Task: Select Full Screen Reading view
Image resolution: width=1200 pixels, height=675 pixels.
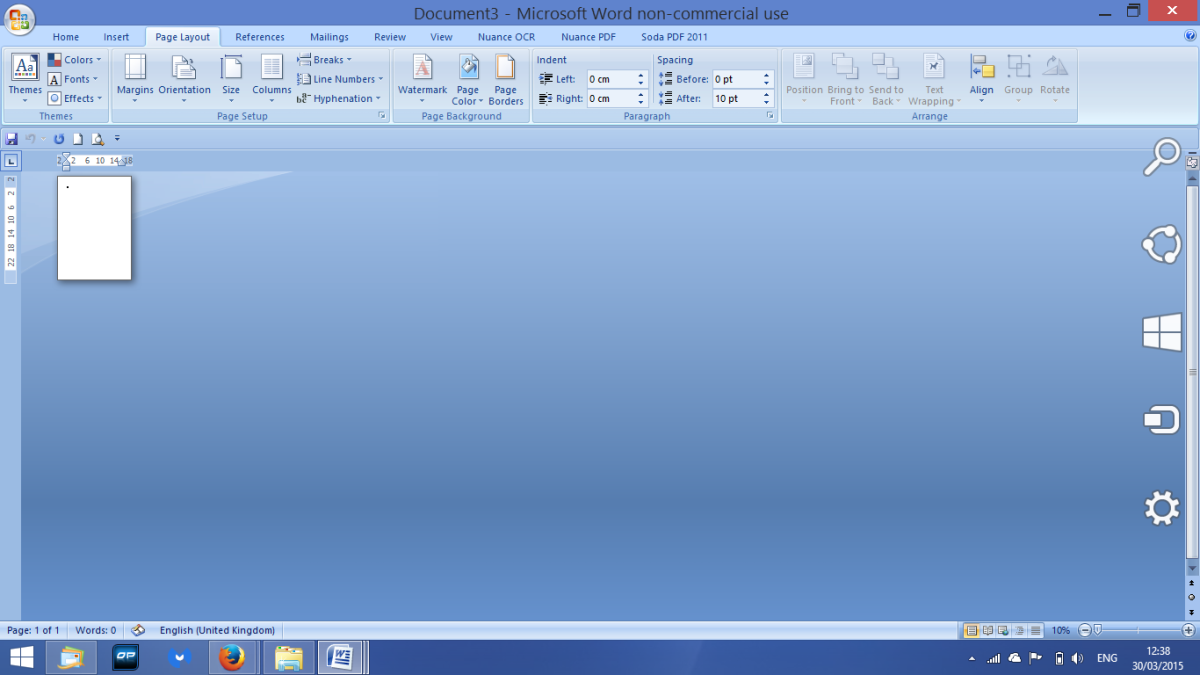Action: tap(987, 631)
